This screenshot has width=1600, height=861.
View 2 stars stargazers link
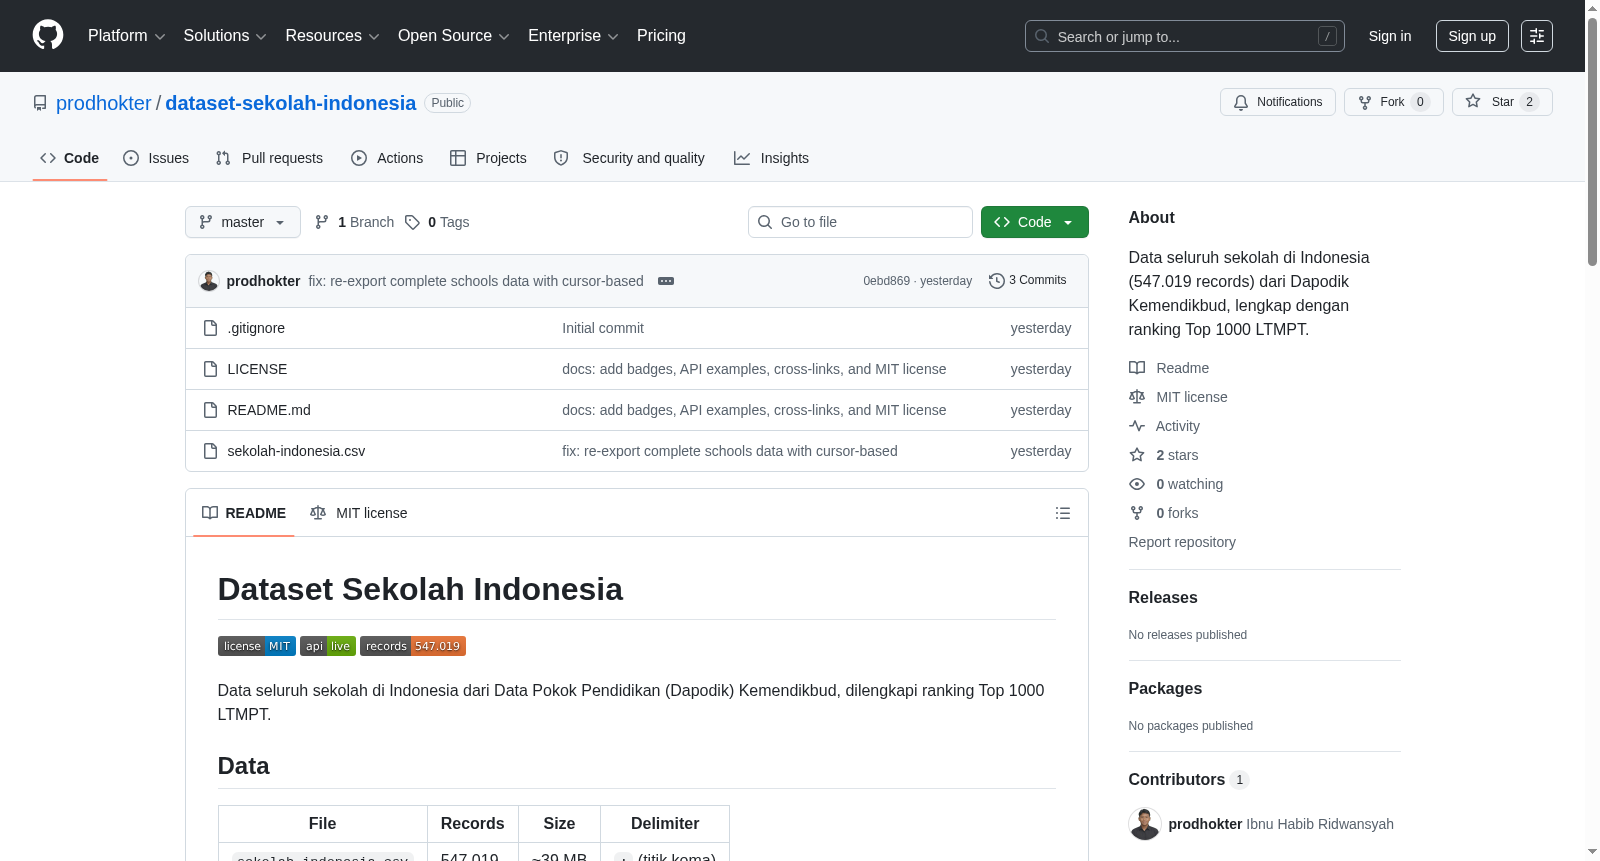click(x=1164, y=455)
